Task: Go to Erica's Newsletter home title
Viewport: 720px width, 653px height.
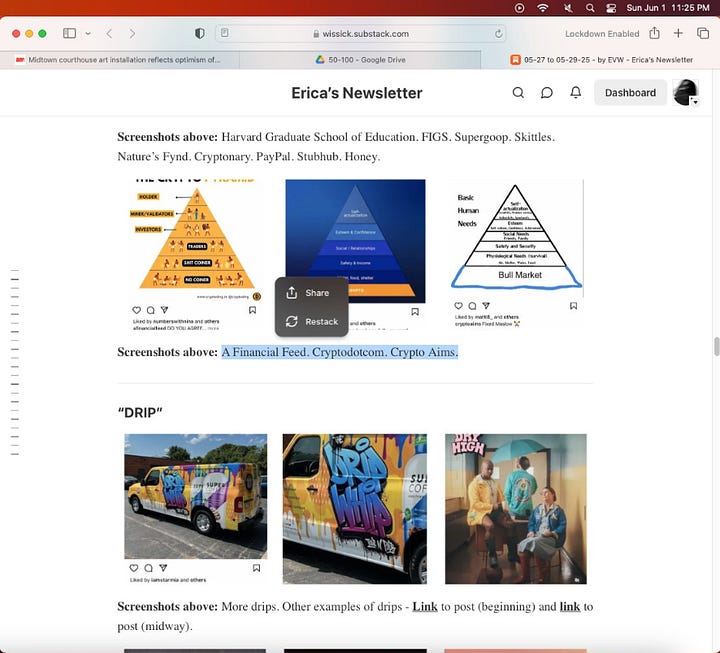Action: (x=357, y=93)
